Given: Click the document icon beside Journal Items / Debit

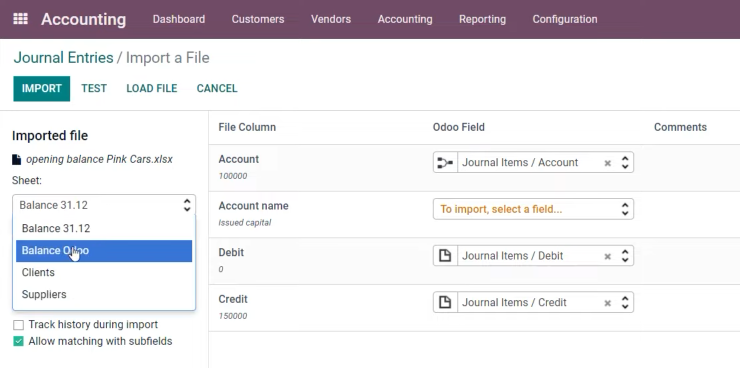Looking at the screenshot, I should pyautogui.click(x=445, y=256).
